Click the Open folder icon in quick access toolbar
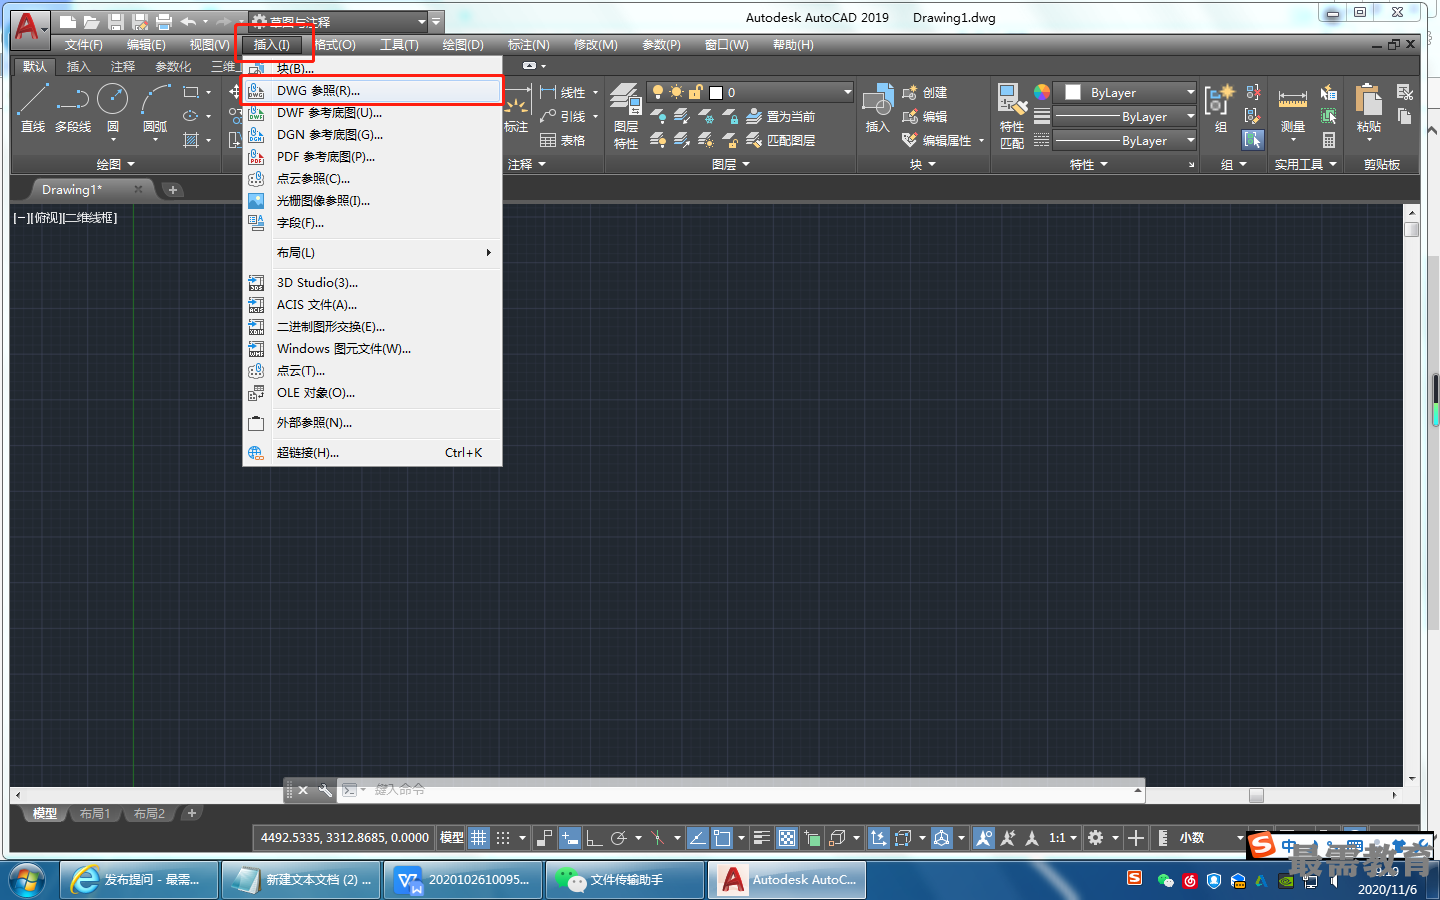Screen dimensions: 1440x900 pyautogui.click(x=91, y=21)
